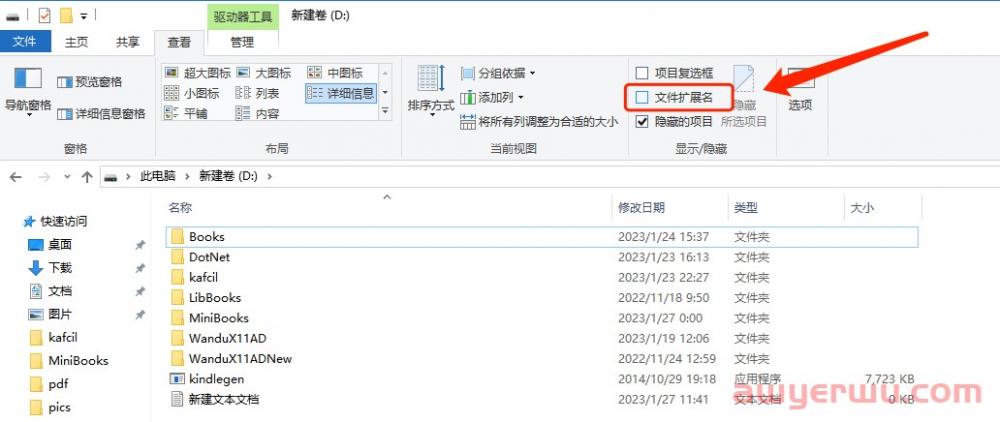Select 中图标 medium icons layout
The image size is (1000, 422).
coord(335,73)
